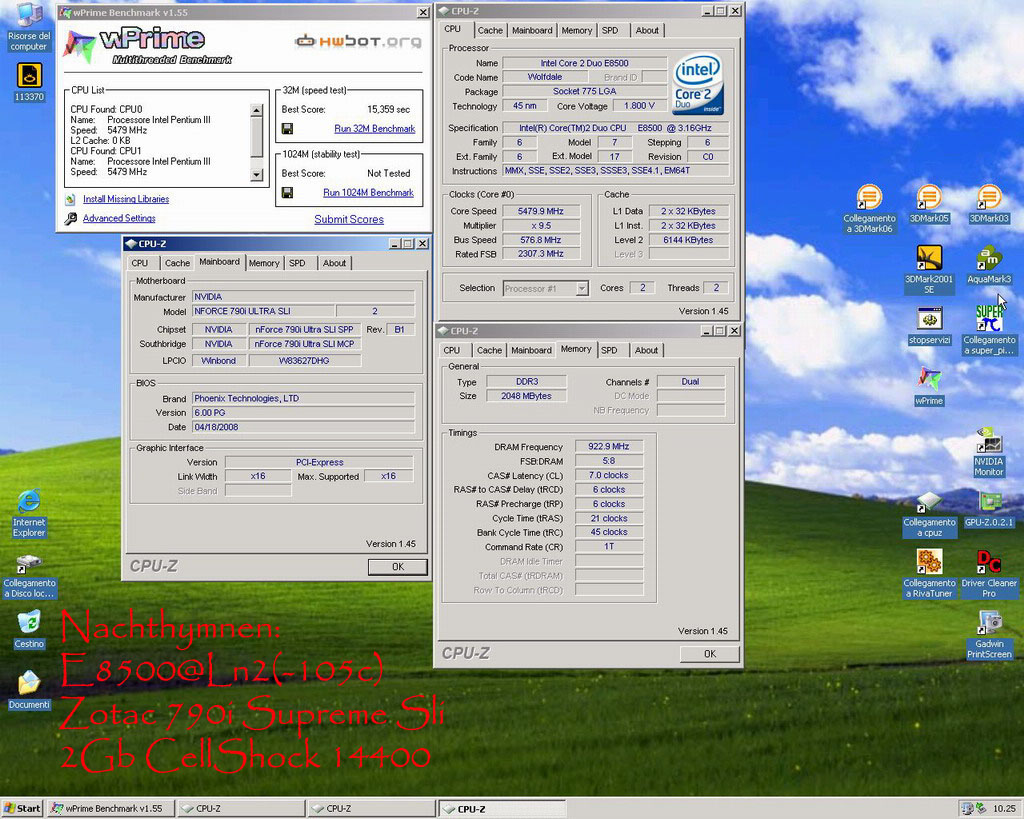Launch 3DMark2001 SE desktop shortcut
1024x819 pixels.
click(x=929, y=269)
